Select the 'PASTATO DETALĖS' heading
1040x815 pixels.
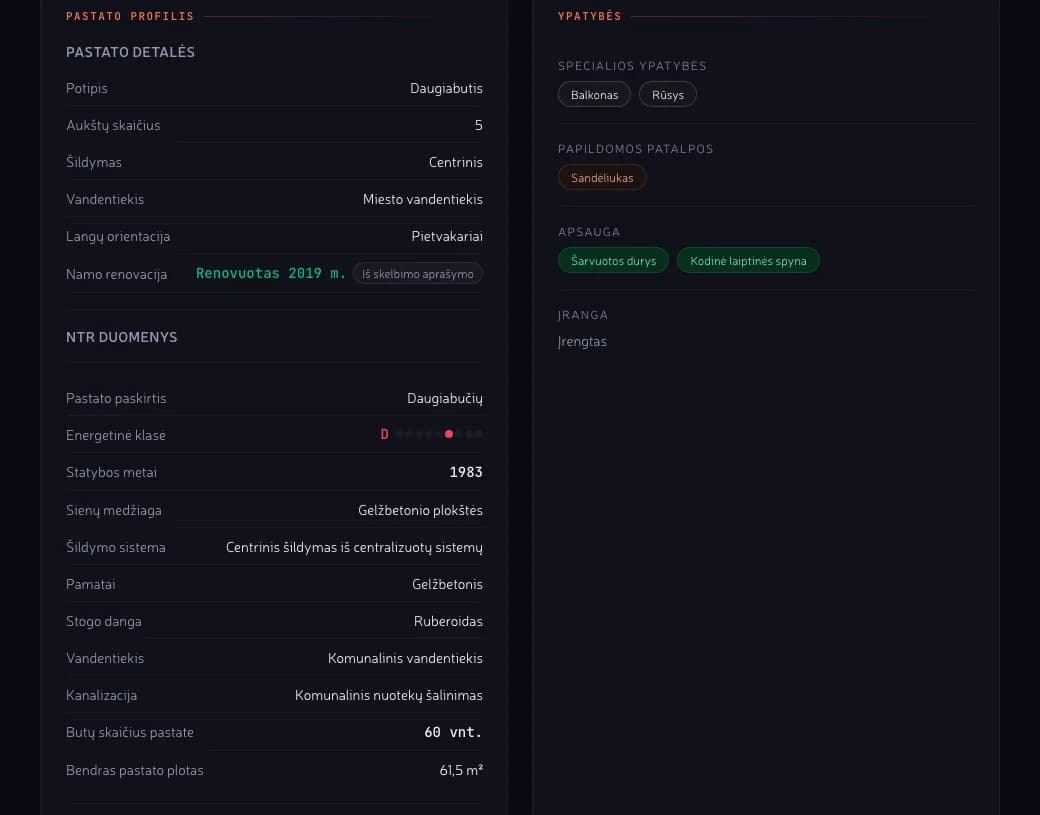[130, 52]
